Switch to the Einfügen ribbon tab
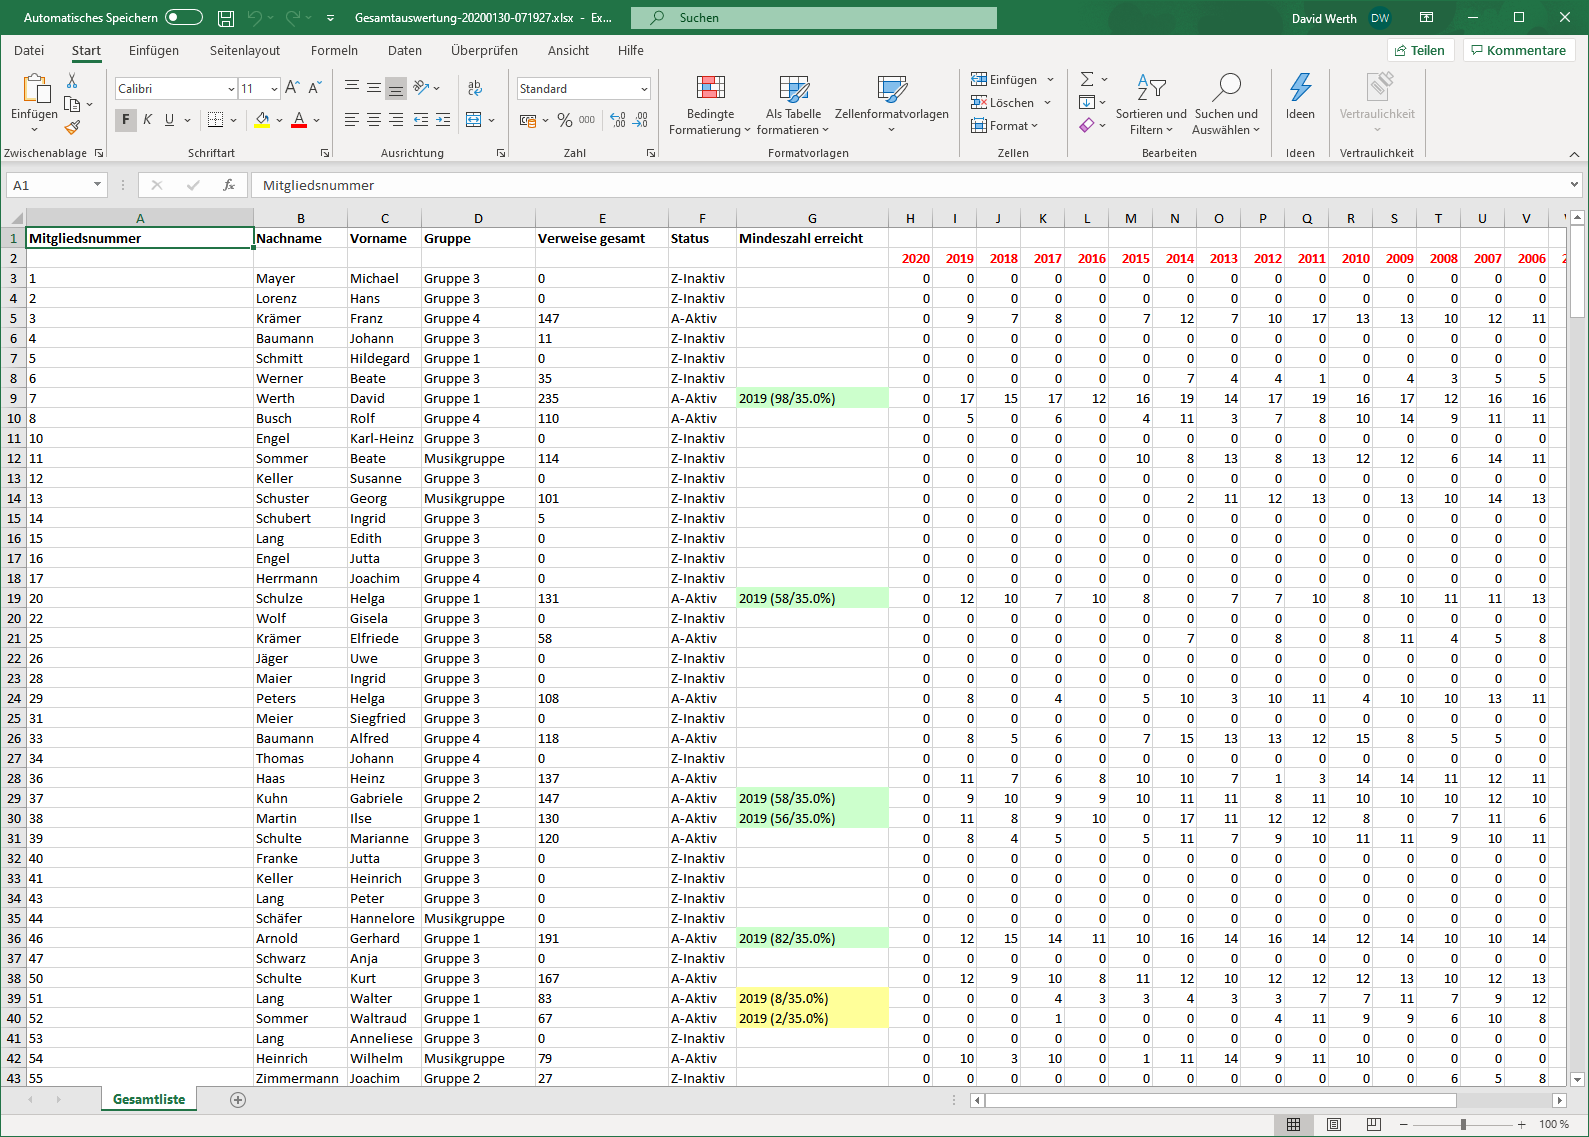Image resolution: width=1589 pixels, height=1137 pixels. [154, 51]
